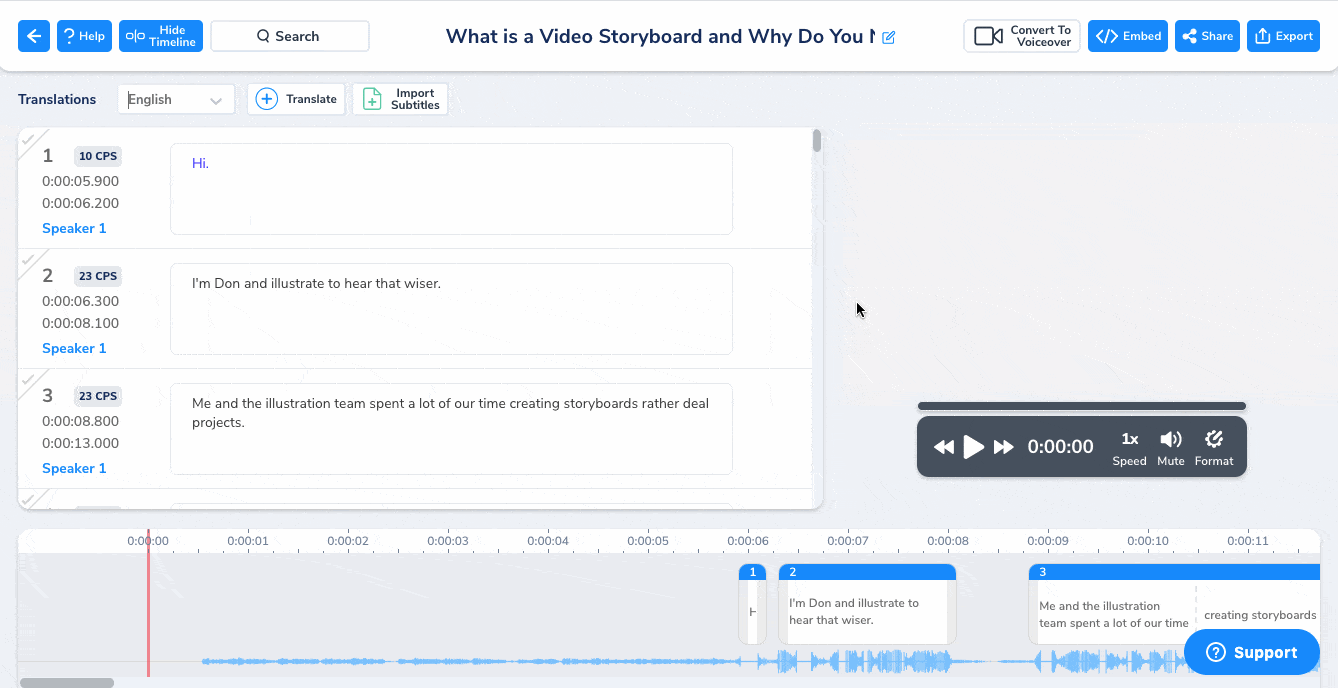Image resolution: width=1338 pixels, height=688 pixels.
Task: Click Convert To Voiceover
Action: tap(1022, 36)
